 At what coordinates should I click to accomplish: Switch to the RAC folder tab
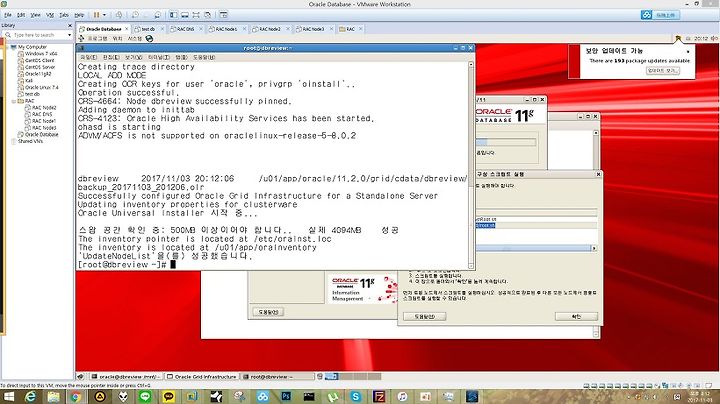pyautogui.click(x=350, y=29)
